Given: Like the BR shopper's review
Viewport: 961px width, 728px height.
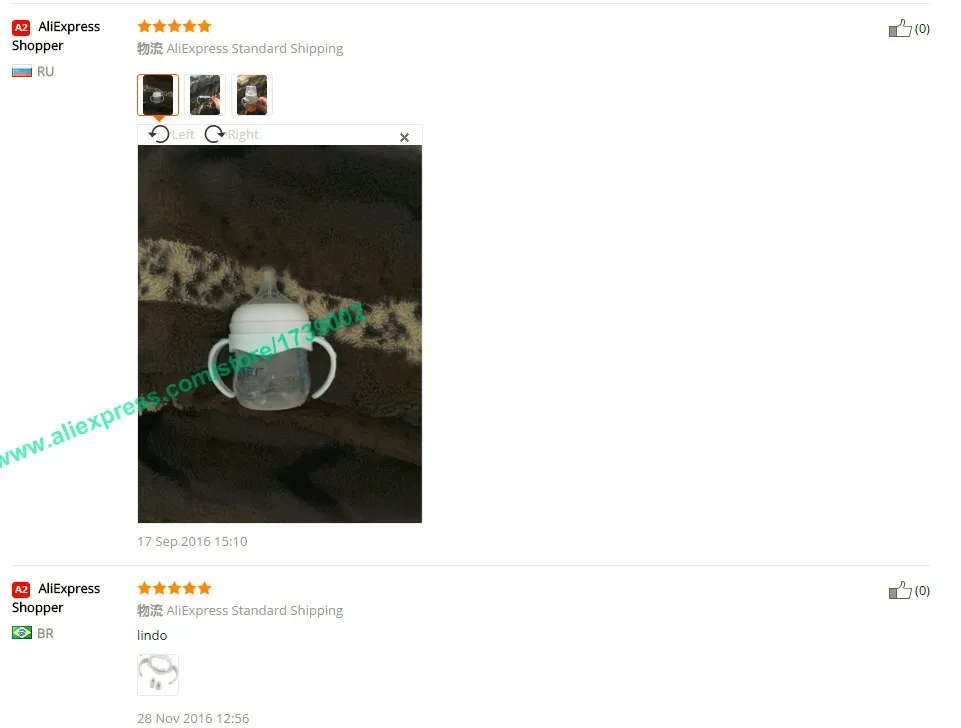Looking at the screenshot, I should pos(900,590).
